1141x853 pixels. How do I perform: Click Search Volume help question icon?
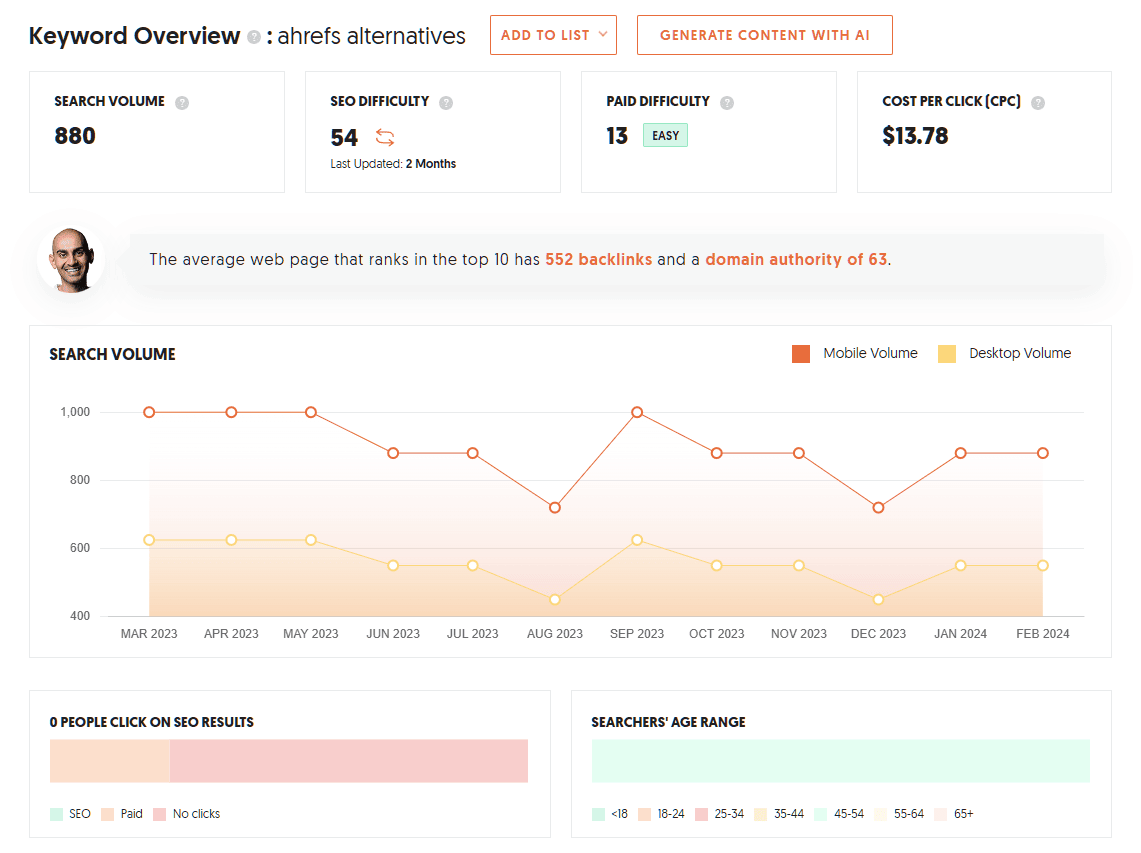pos(182,103)
